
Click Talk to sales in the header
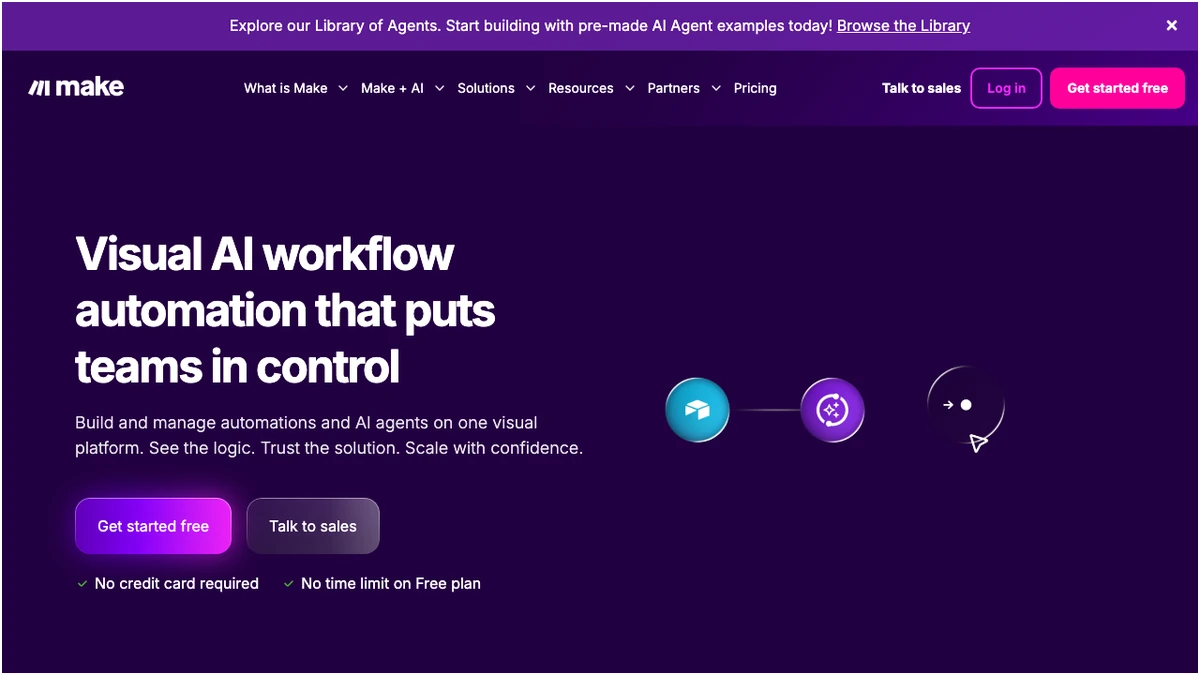tap(921, 88)
